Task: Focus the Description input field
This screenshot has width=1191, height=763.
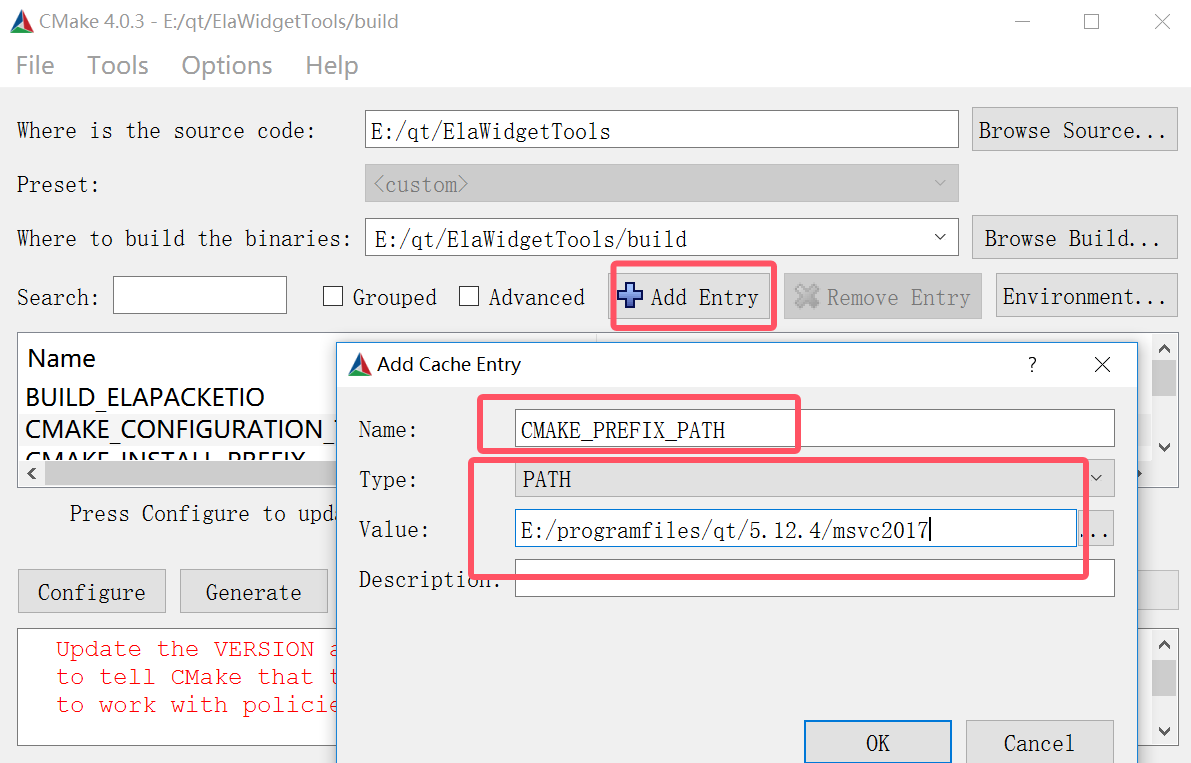Action: pyautogui.click(x=814, y=579)
